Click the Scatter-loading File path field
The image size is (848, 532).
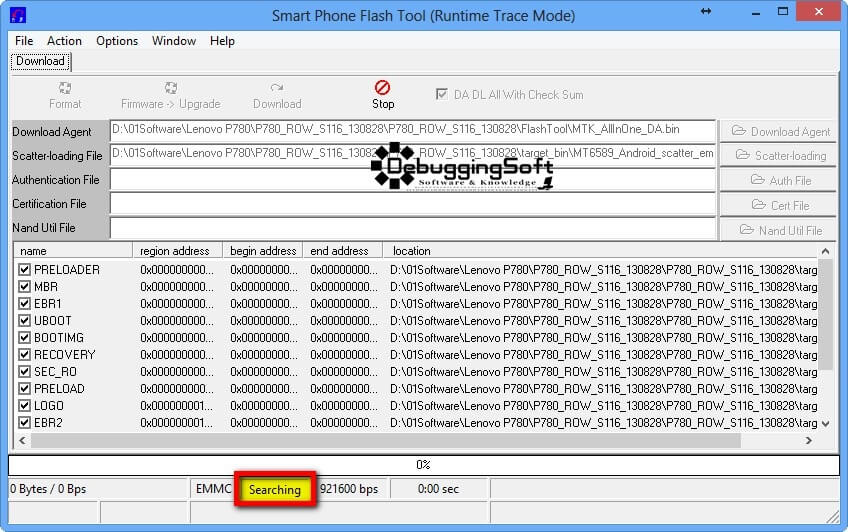(x=413, y=155)
